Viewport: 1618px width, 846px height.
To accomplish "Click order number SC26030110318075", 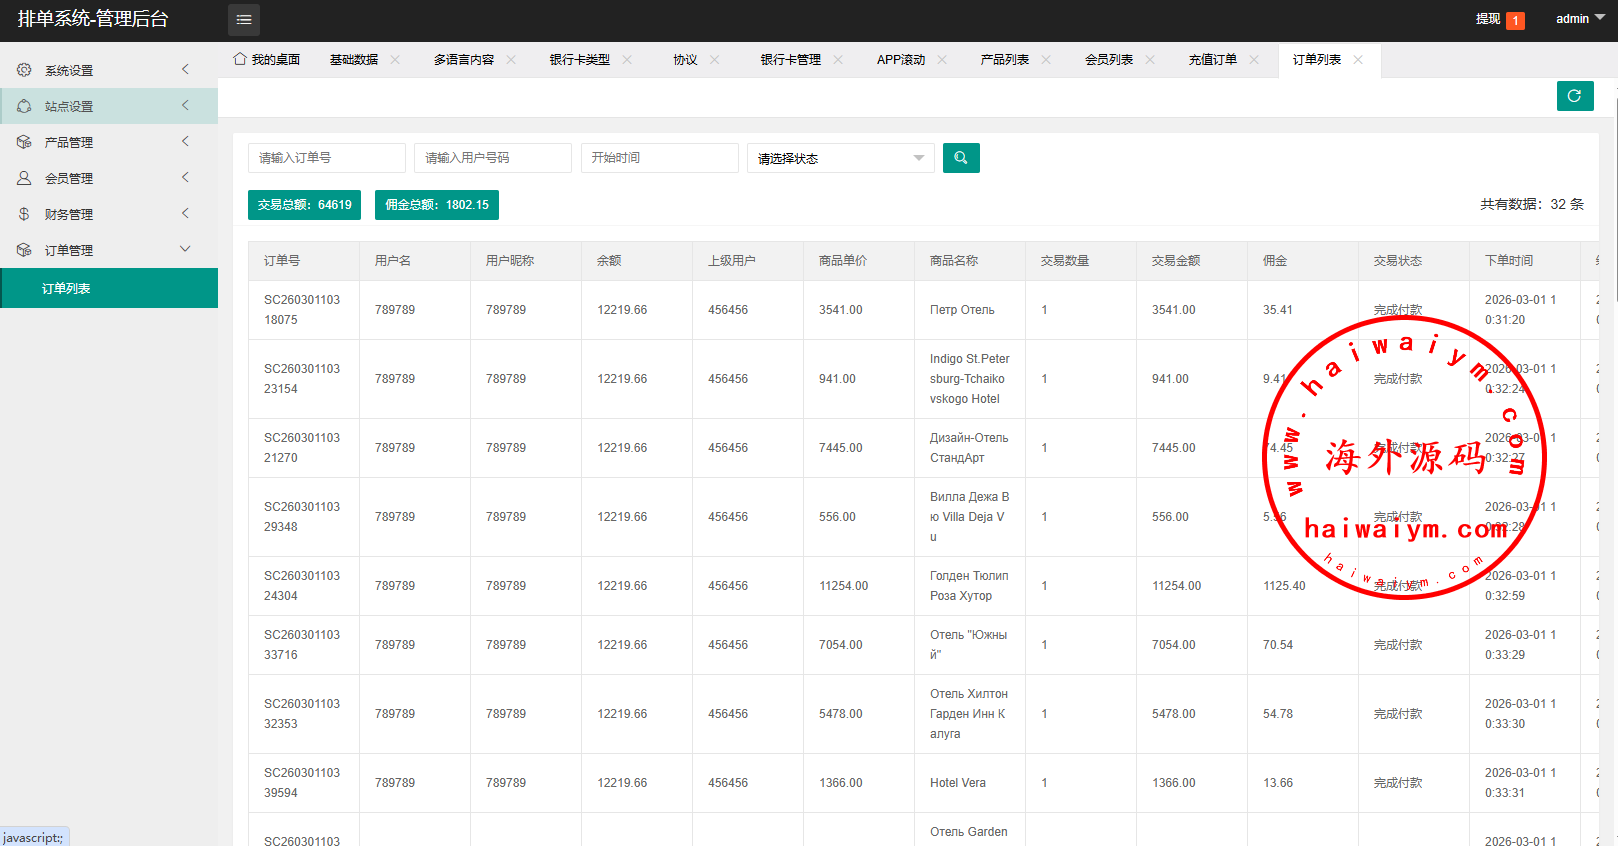I will tap(302, 310).
